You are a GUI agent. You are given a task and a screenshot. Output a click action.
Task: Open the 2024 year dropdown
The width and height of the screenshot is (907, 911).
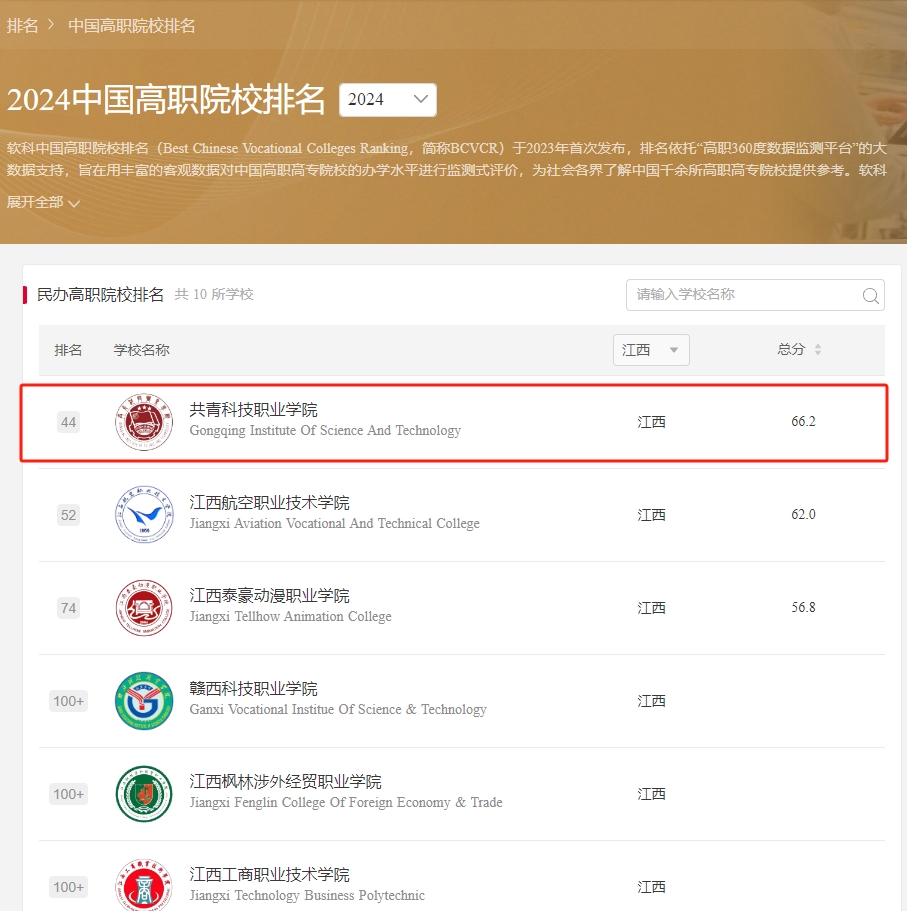[x=388, y=100]
